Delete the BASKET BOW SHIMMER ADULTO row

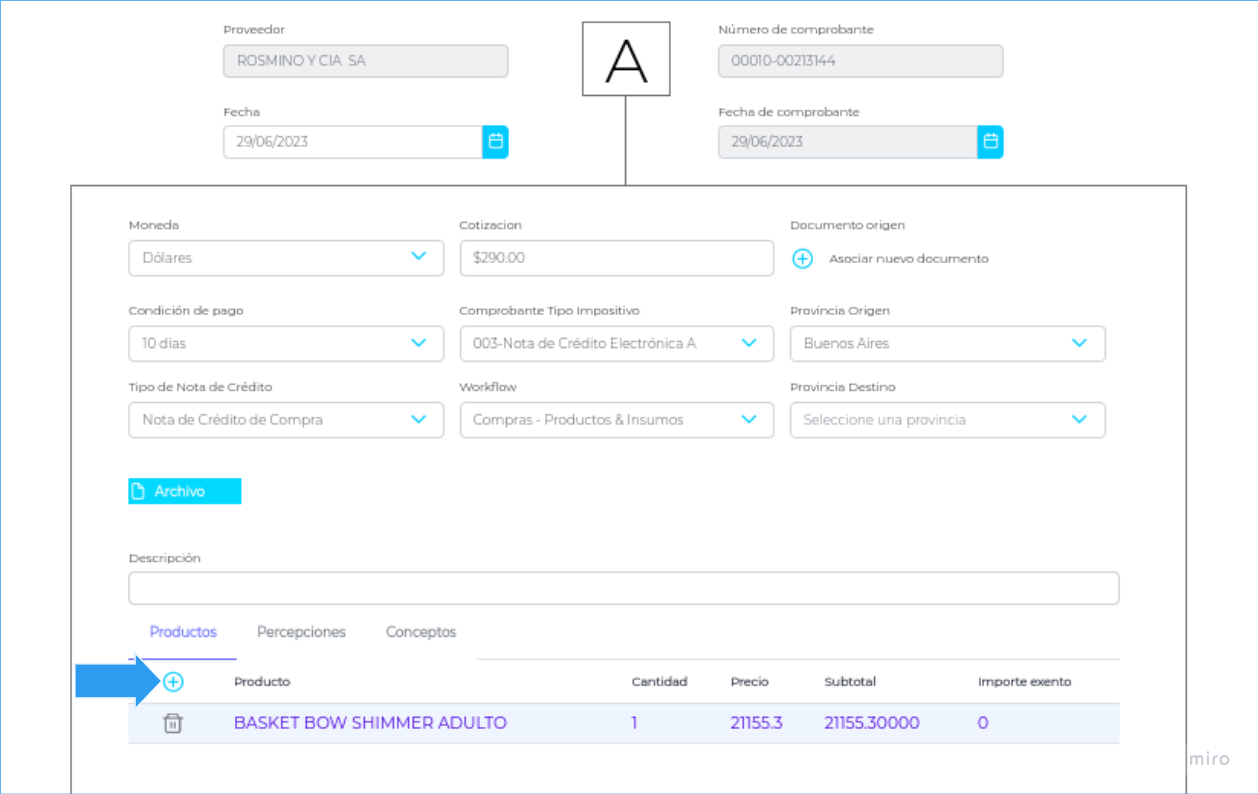pyautogui.click(x=173, y=723)
